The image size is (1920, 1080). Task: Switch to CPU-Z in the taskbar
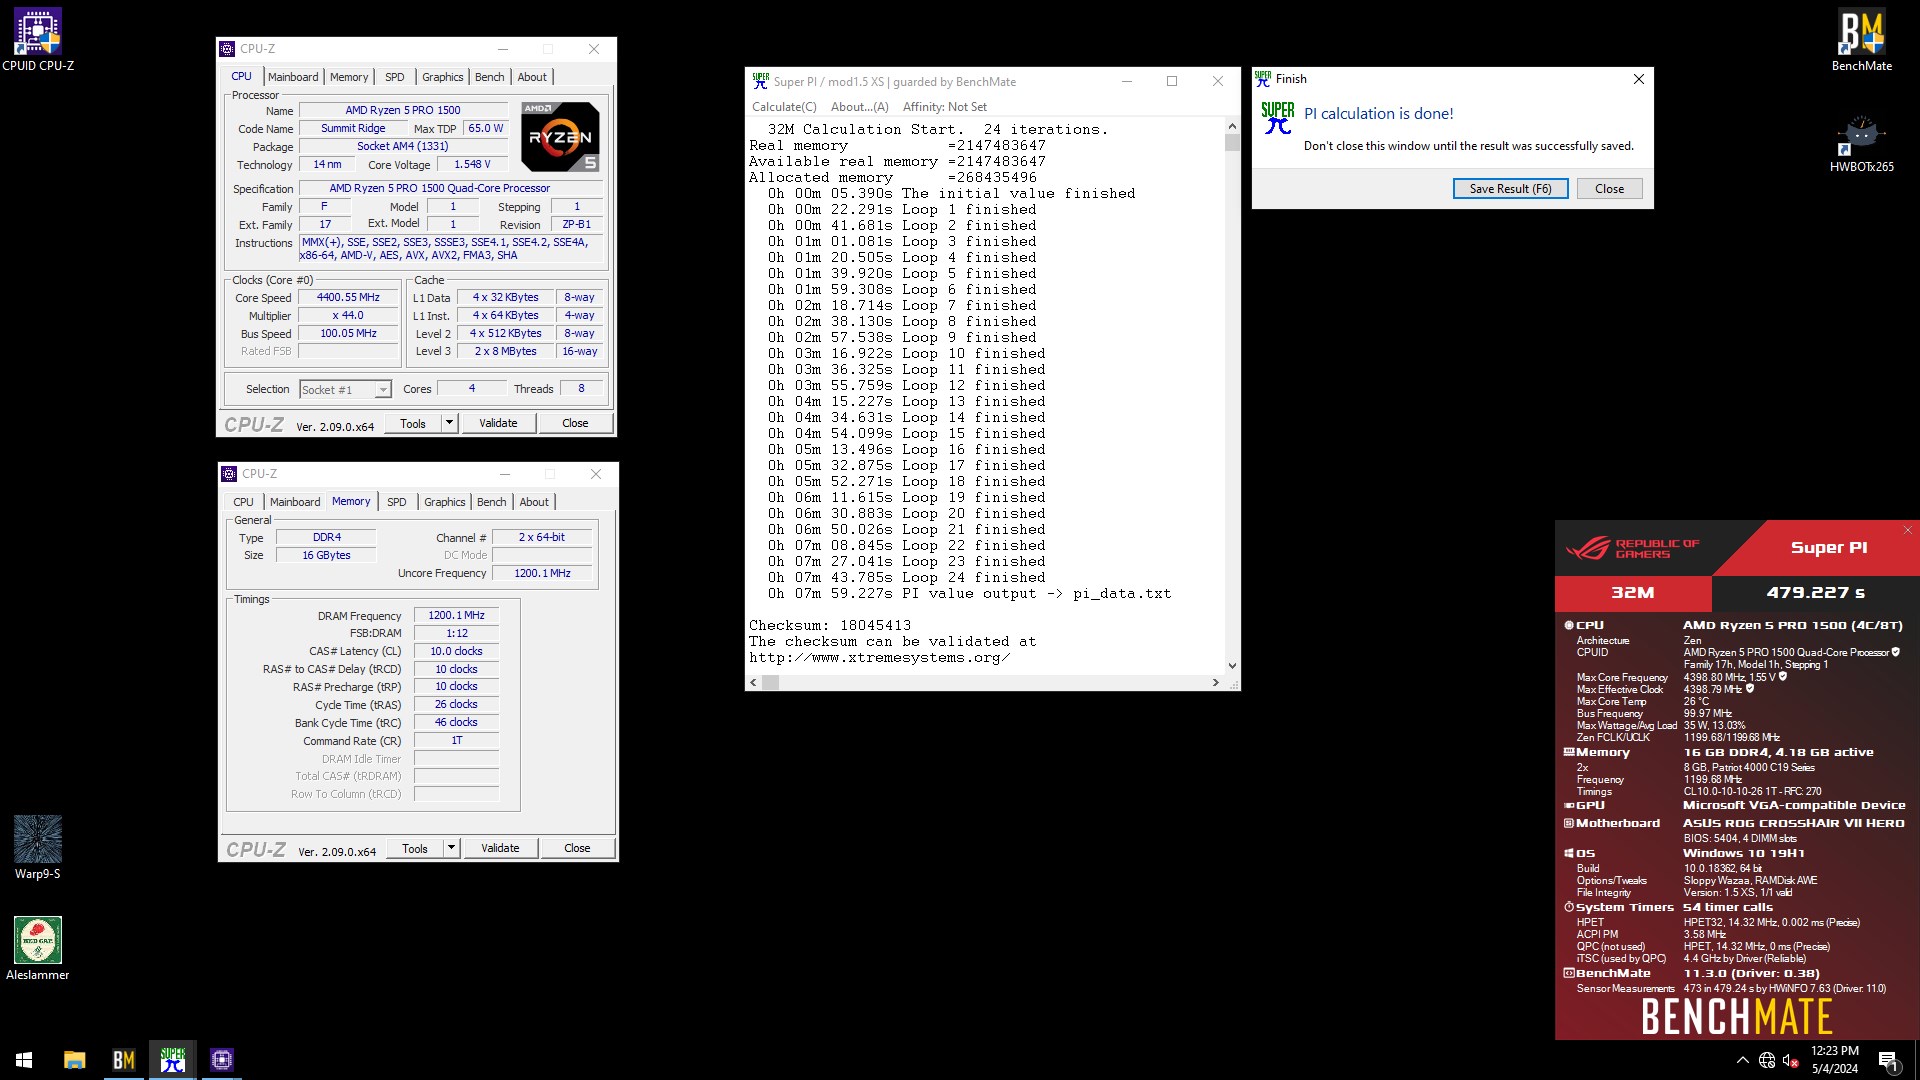coord(222,1060)
